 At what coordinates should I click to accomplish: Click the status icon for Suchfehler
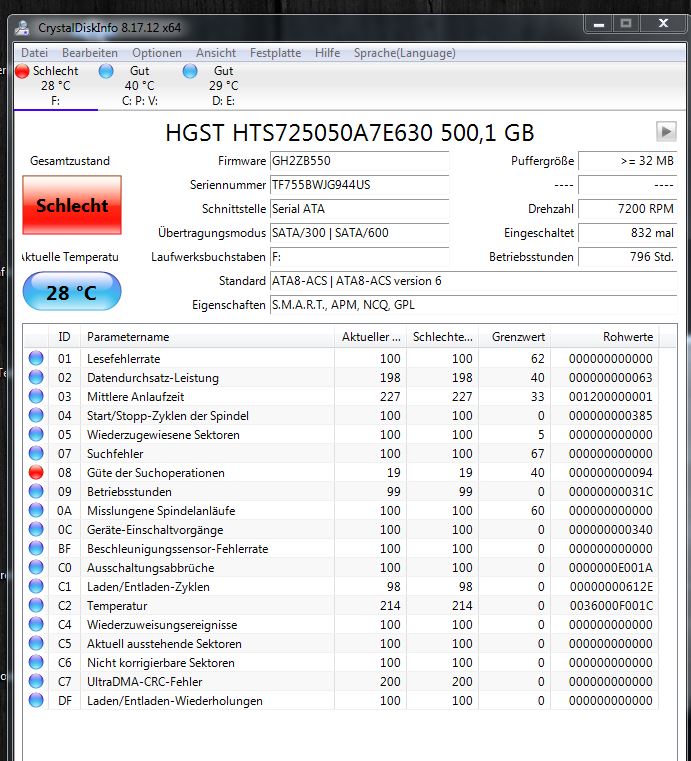point(36,453)
